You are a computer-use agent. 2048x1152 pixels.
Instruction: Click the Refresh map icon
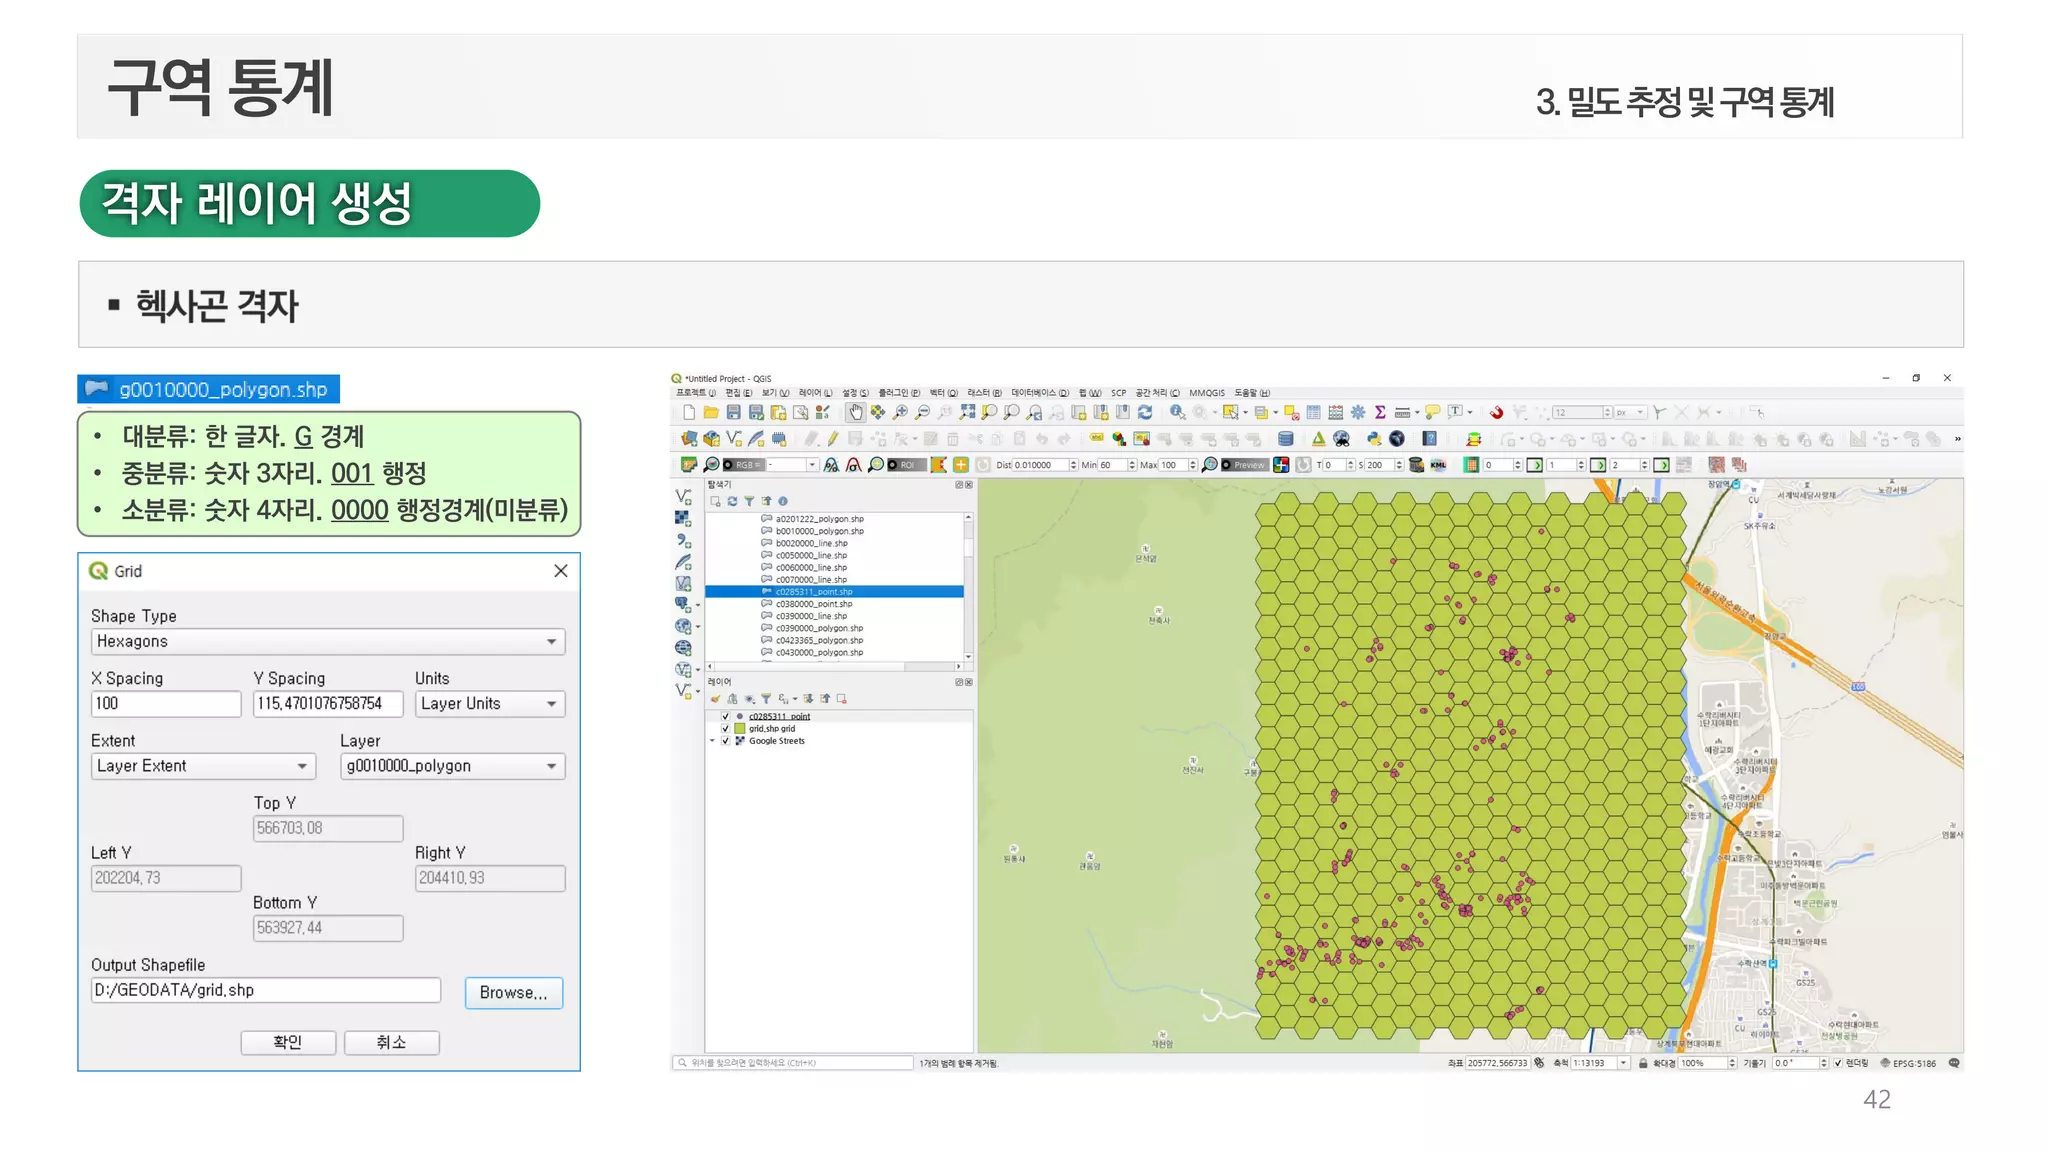point(1145,412)
